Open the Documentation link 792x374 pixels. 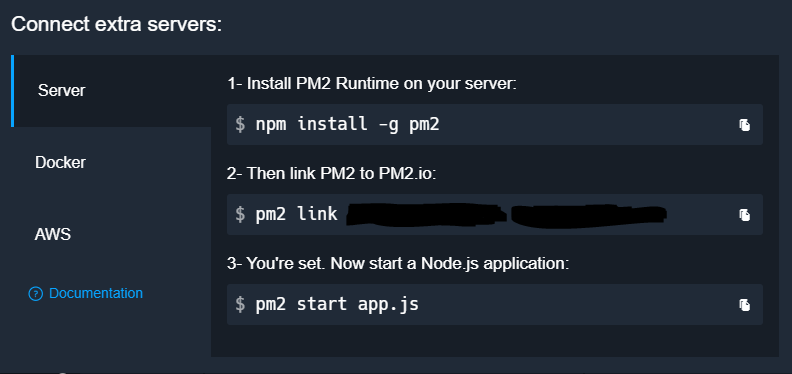(95, 293)
